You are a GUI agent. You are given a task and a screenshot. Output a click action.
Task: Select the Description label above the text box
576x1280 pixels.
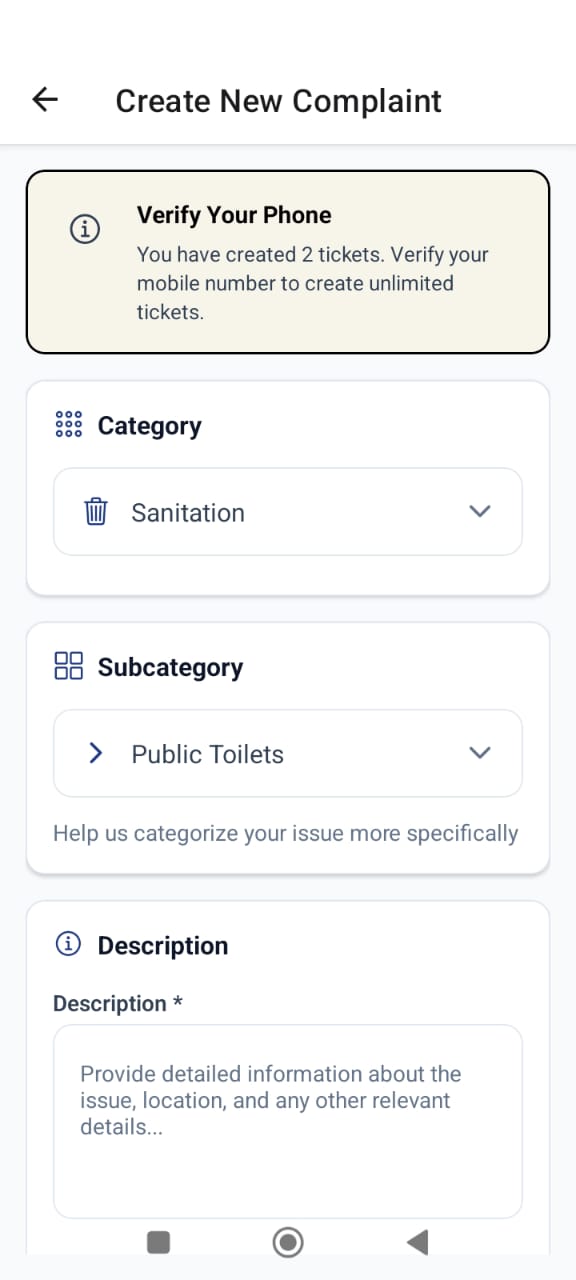coord(117,1003)
